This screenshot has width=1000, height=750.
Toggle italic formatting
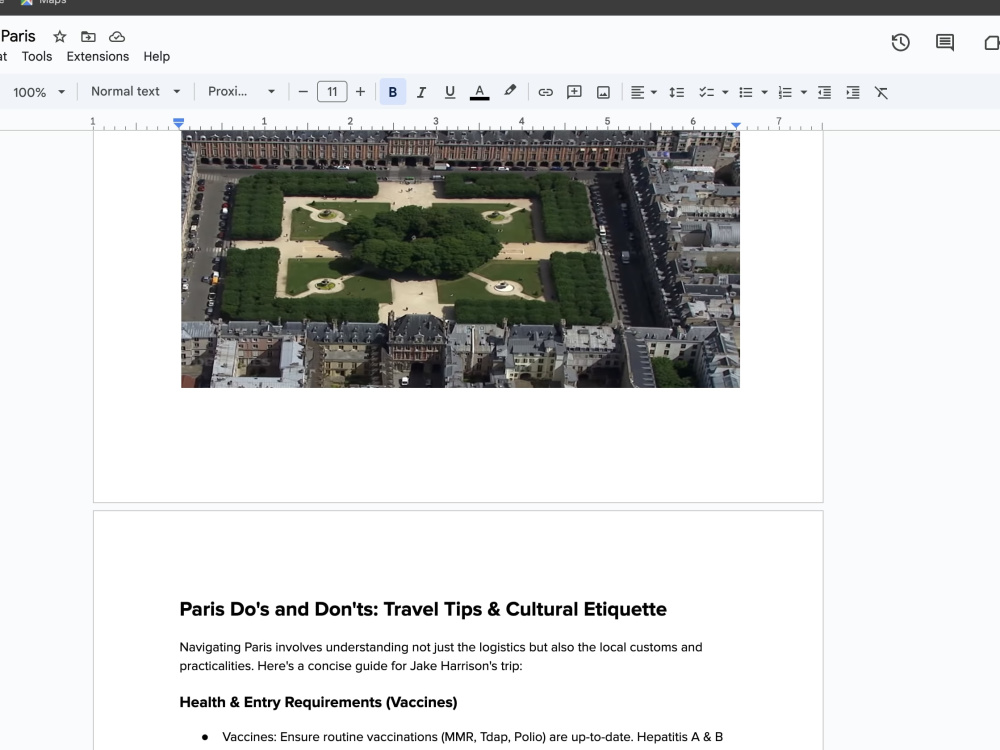point(421,92)
